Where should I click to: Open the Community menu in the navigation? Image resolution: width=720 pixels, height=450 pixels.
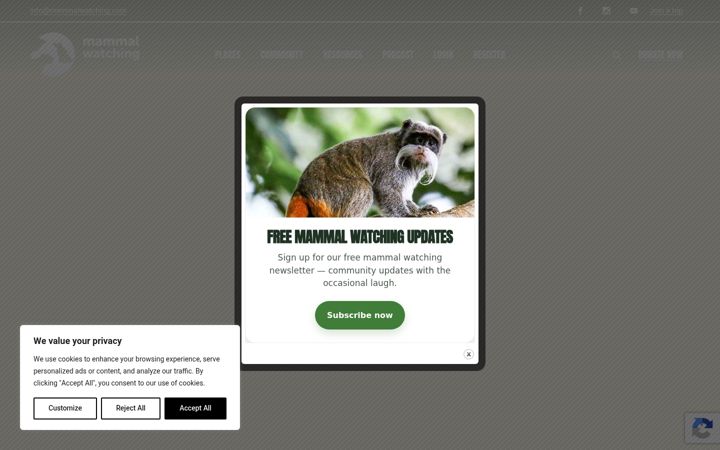coord(281,55)
